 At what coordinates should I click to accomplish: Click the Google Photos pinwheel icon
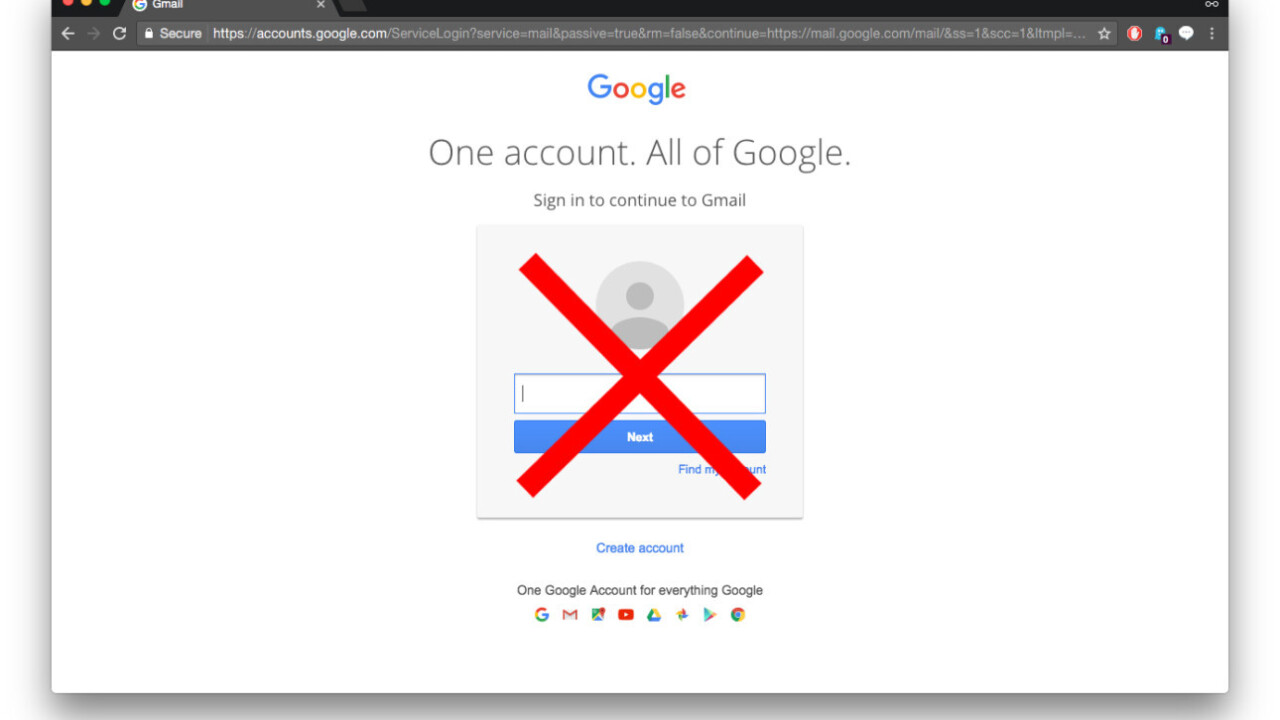click(682, 615)
